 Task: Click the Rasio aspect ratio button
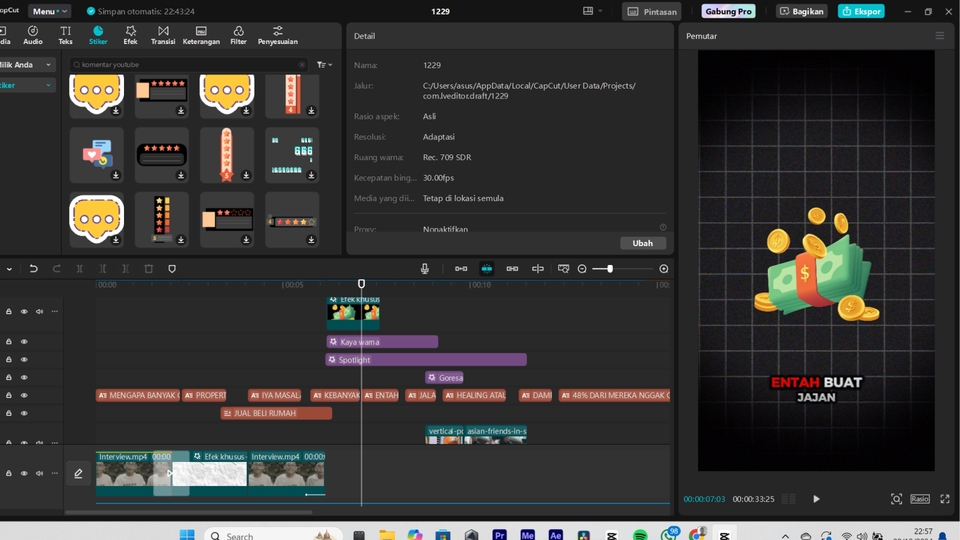tap(920, 499)
